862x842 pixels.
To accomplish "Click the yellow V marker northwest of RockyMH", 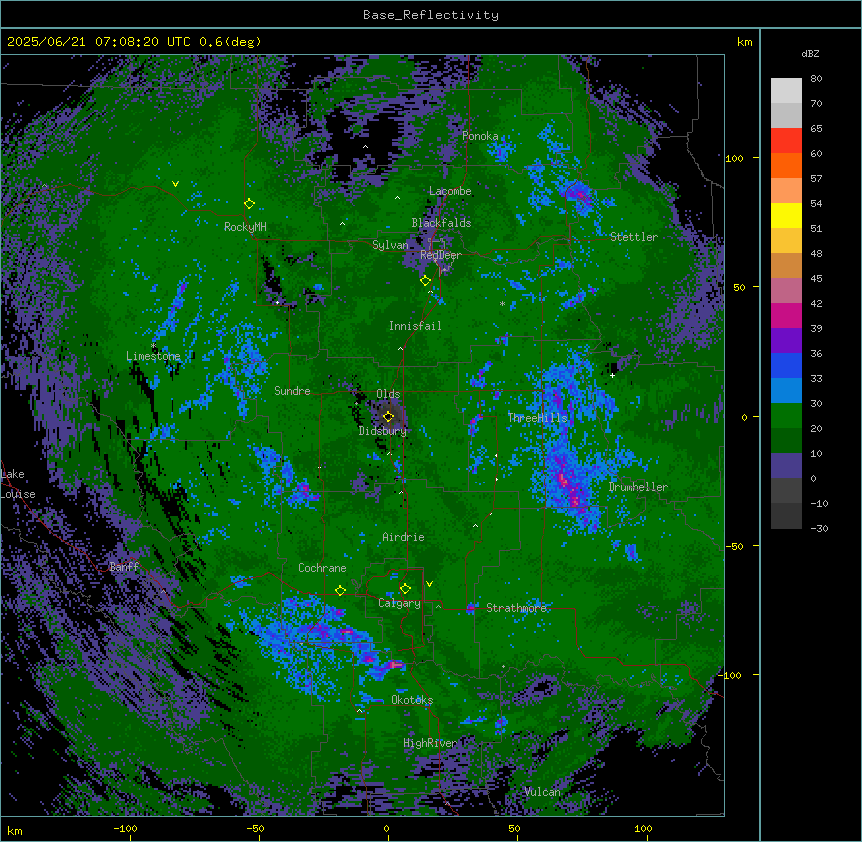I will (175, 184).
